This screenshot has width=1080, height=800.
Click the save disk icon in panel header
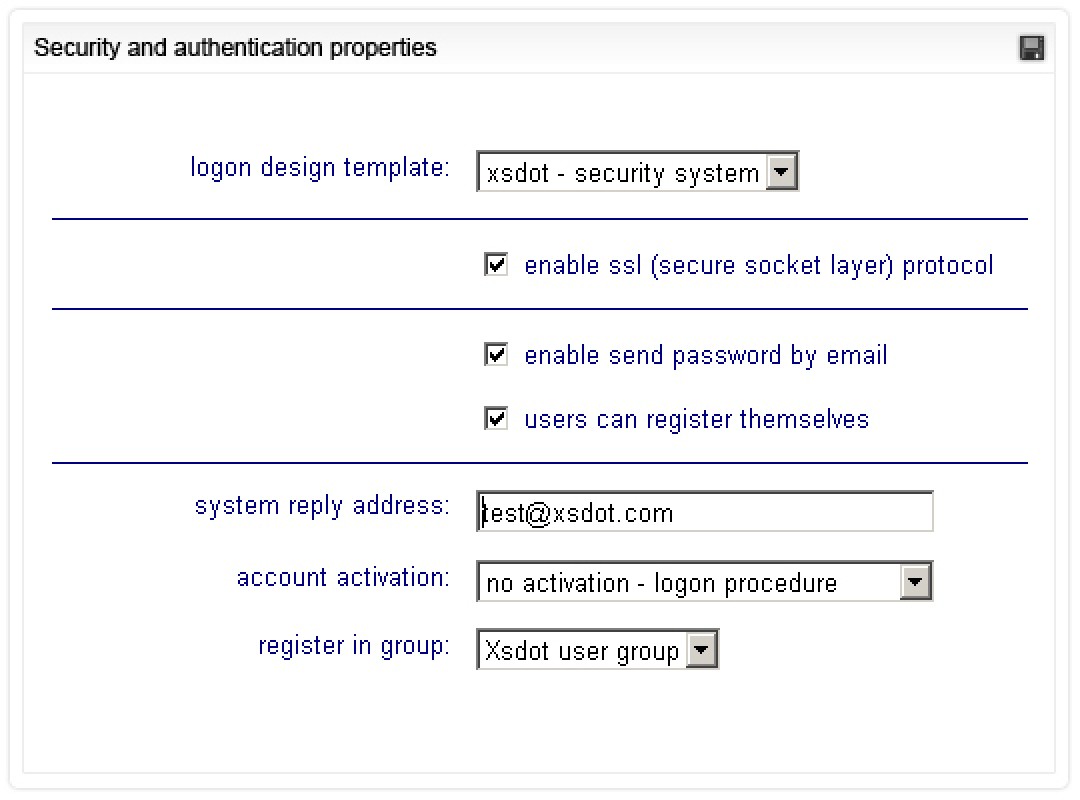1032,48
